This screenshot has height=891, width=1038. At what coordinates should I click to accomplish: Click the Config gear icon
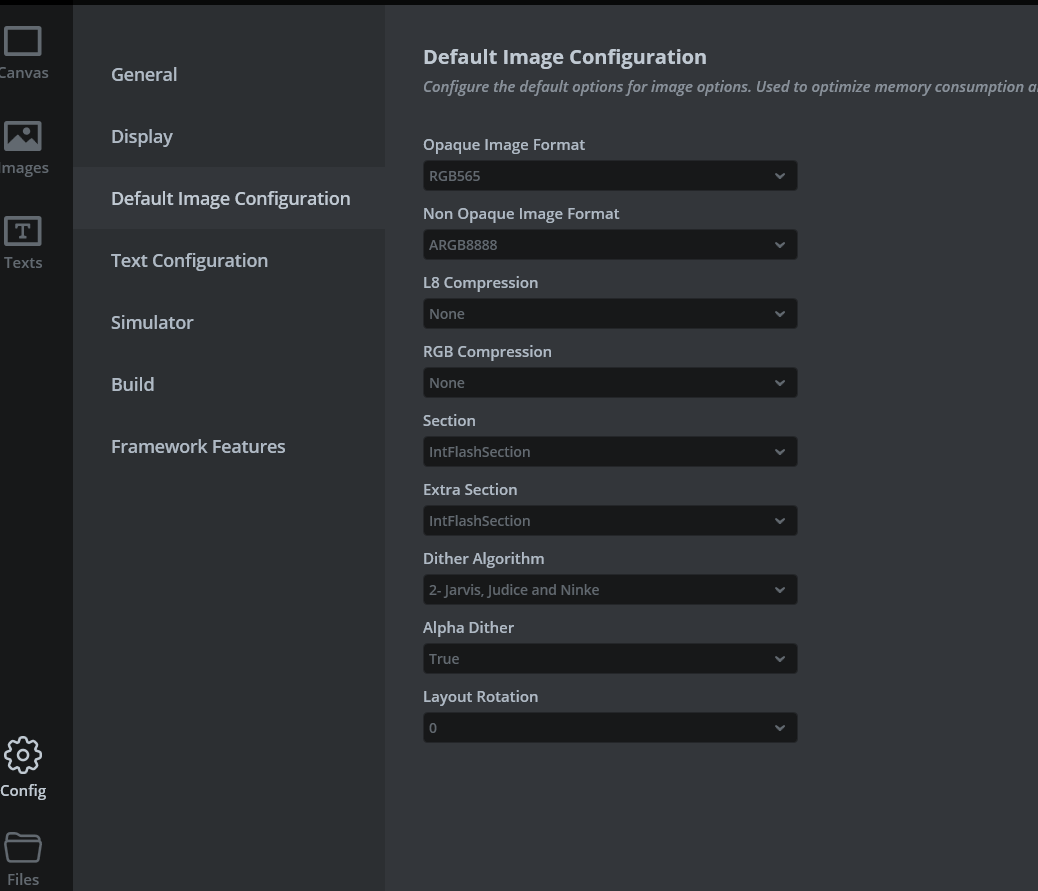click(23, 756)
